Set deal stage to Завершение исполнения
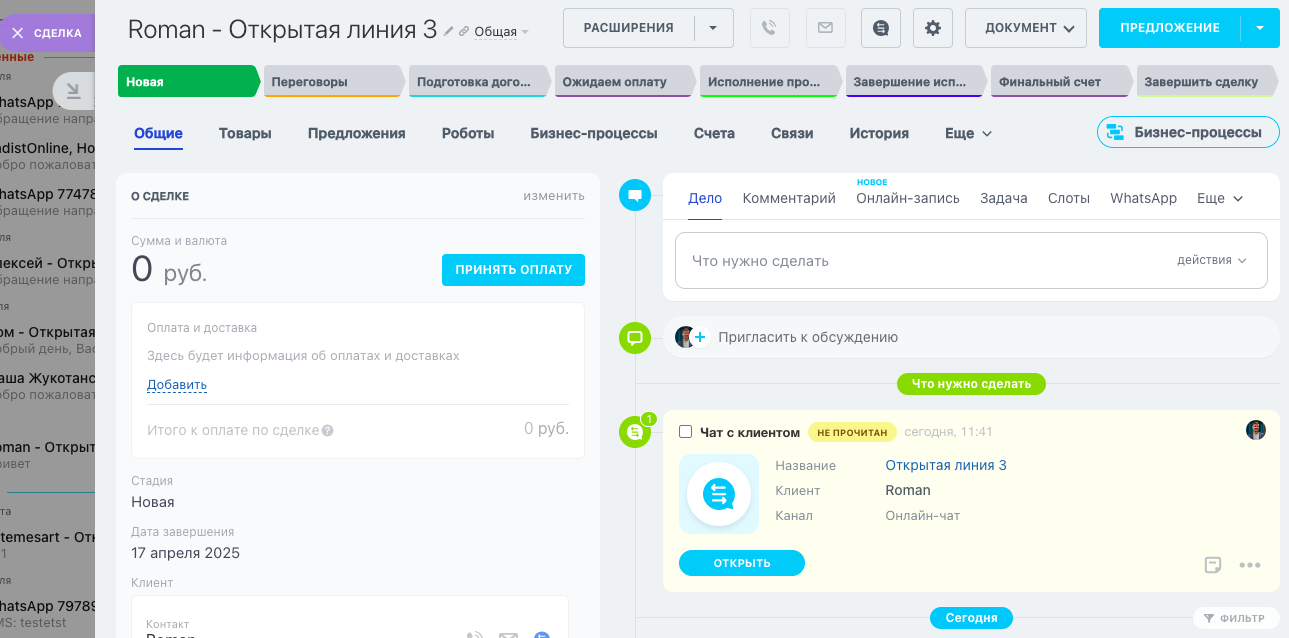 click(915, 82)
